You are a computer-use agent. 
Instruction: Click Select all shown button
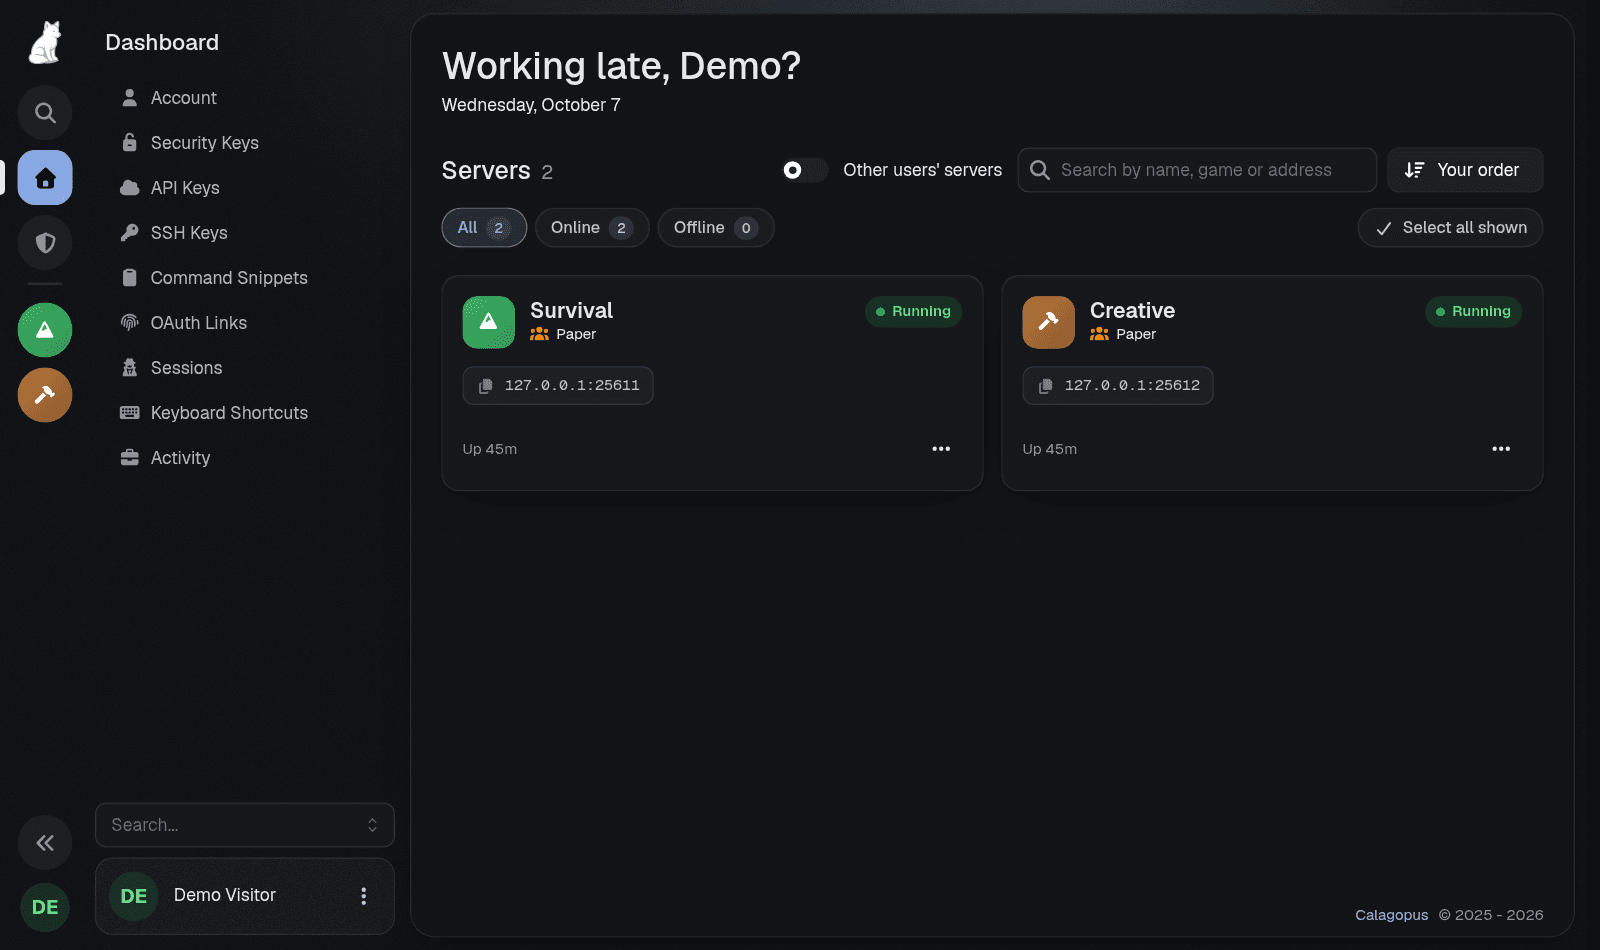(1450, 228)
